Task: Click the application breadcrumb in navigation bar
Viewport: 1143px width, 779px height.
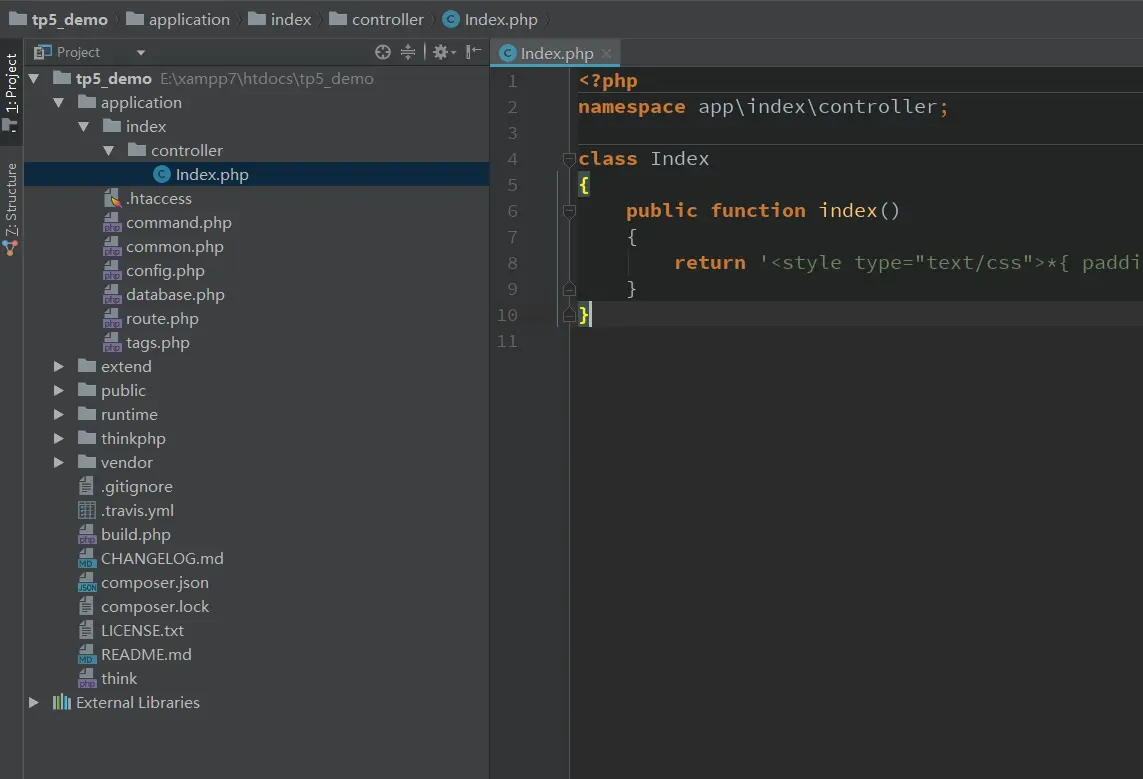Action: (x=189, y=19)
